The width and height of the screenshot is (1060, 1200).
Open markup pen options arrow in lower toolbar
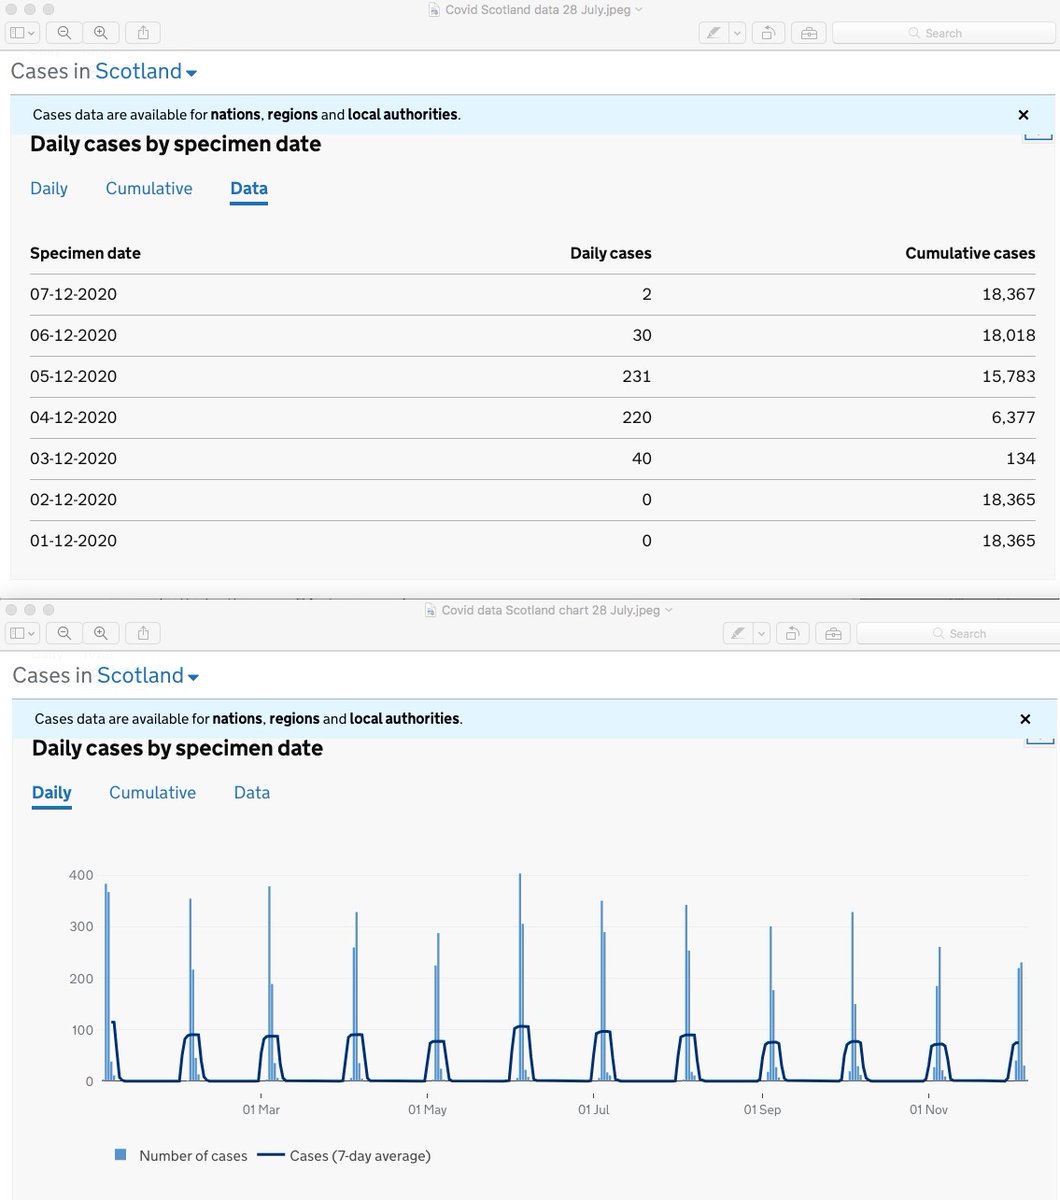click(x=762, y=633)
